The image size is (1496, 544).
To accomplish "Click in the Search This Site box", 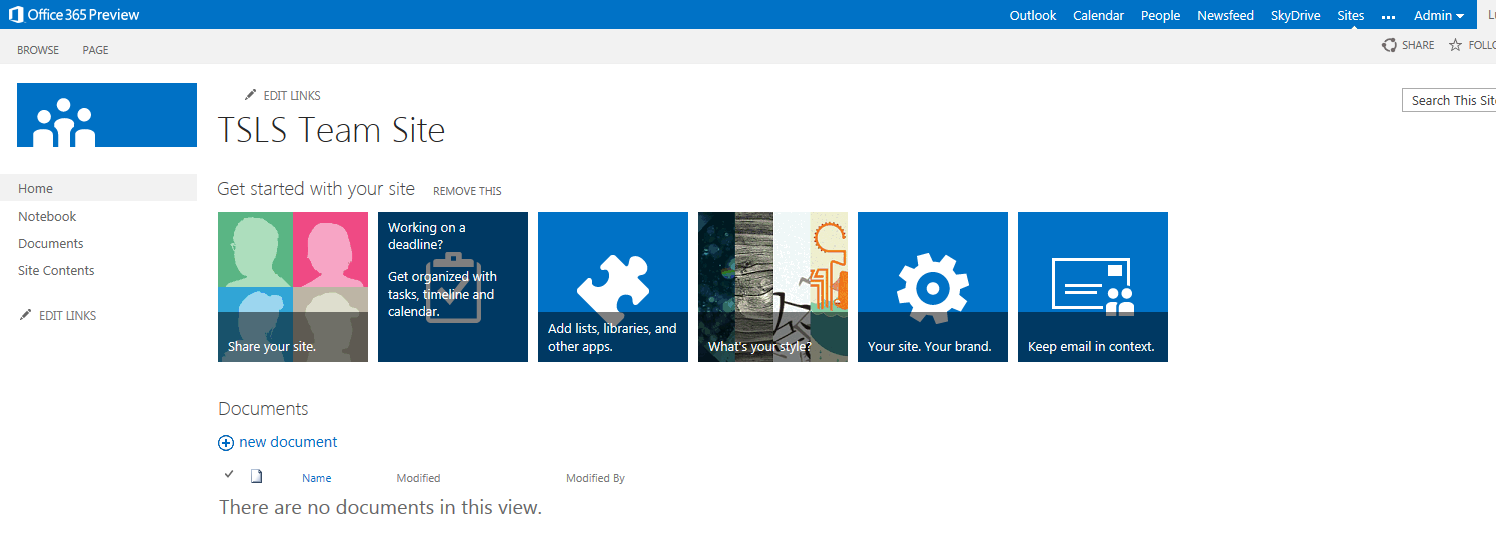I will 1450,100.
